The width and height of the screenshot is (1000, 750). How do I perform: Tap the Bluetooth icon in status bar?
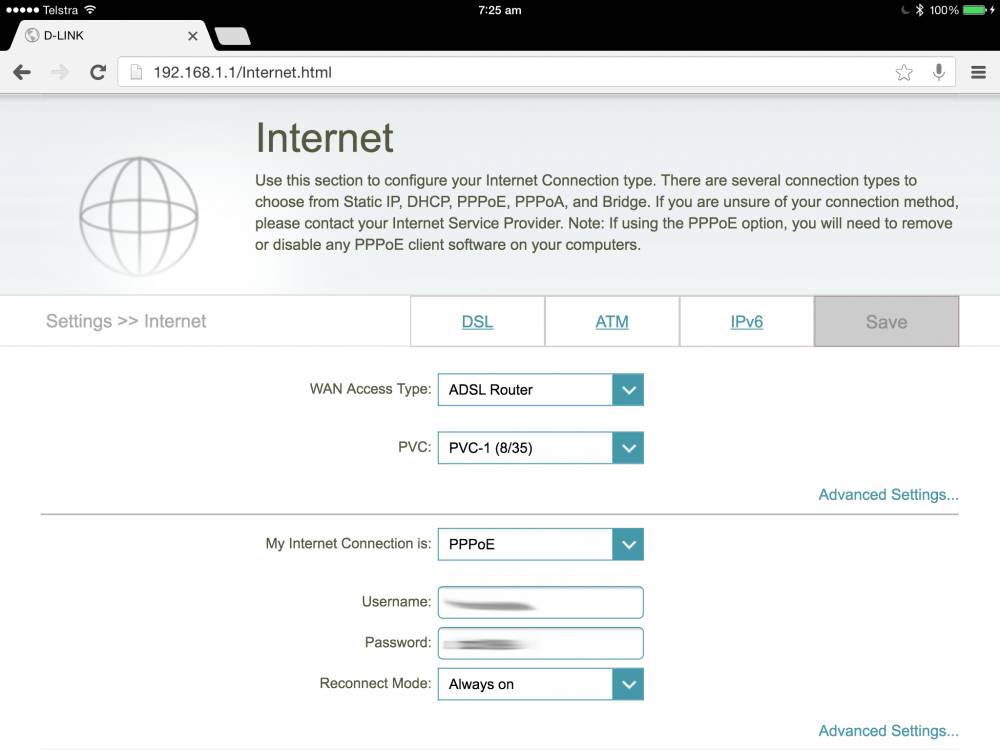(x=919, y=10)
